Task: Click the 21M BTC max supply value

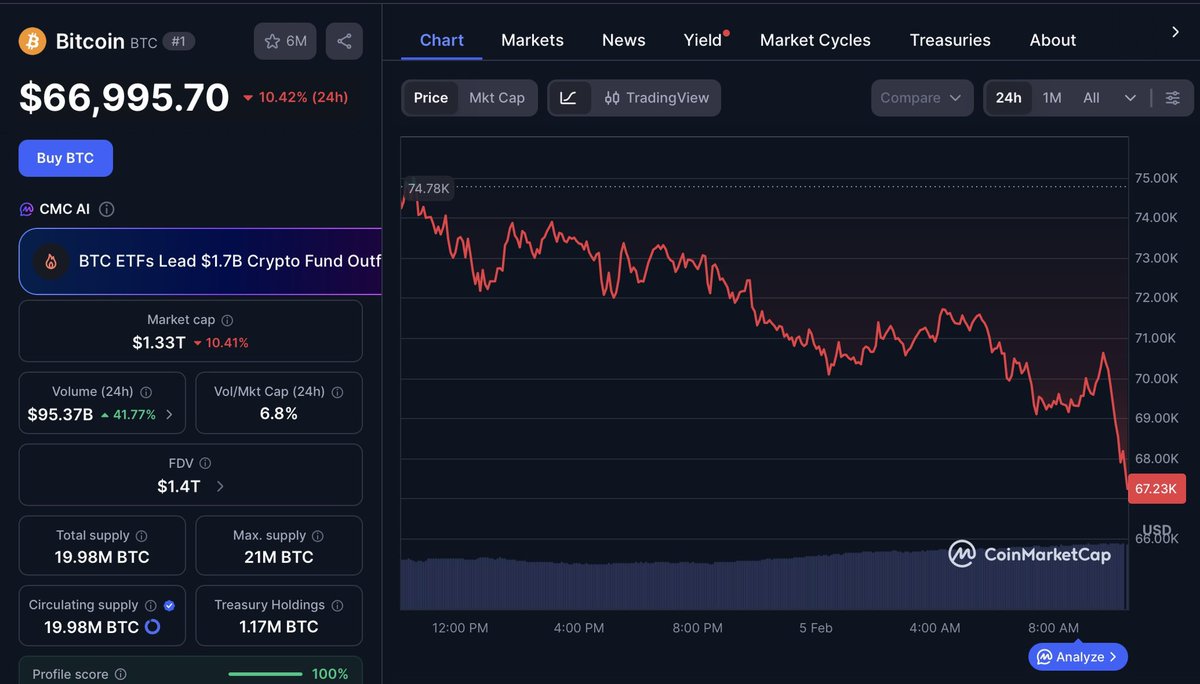Action: click(x=279, y=557)
